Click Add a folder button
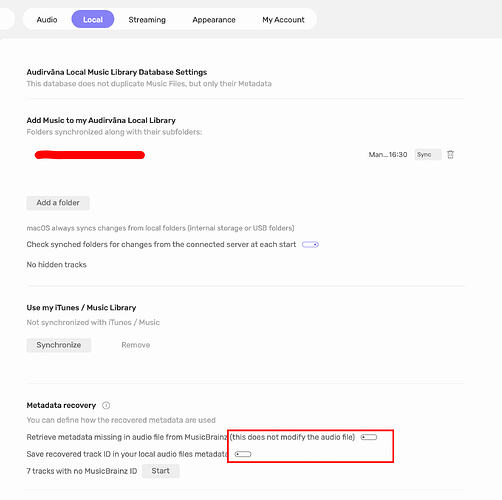The image size is (502, 500). click(x=58, y=203)
